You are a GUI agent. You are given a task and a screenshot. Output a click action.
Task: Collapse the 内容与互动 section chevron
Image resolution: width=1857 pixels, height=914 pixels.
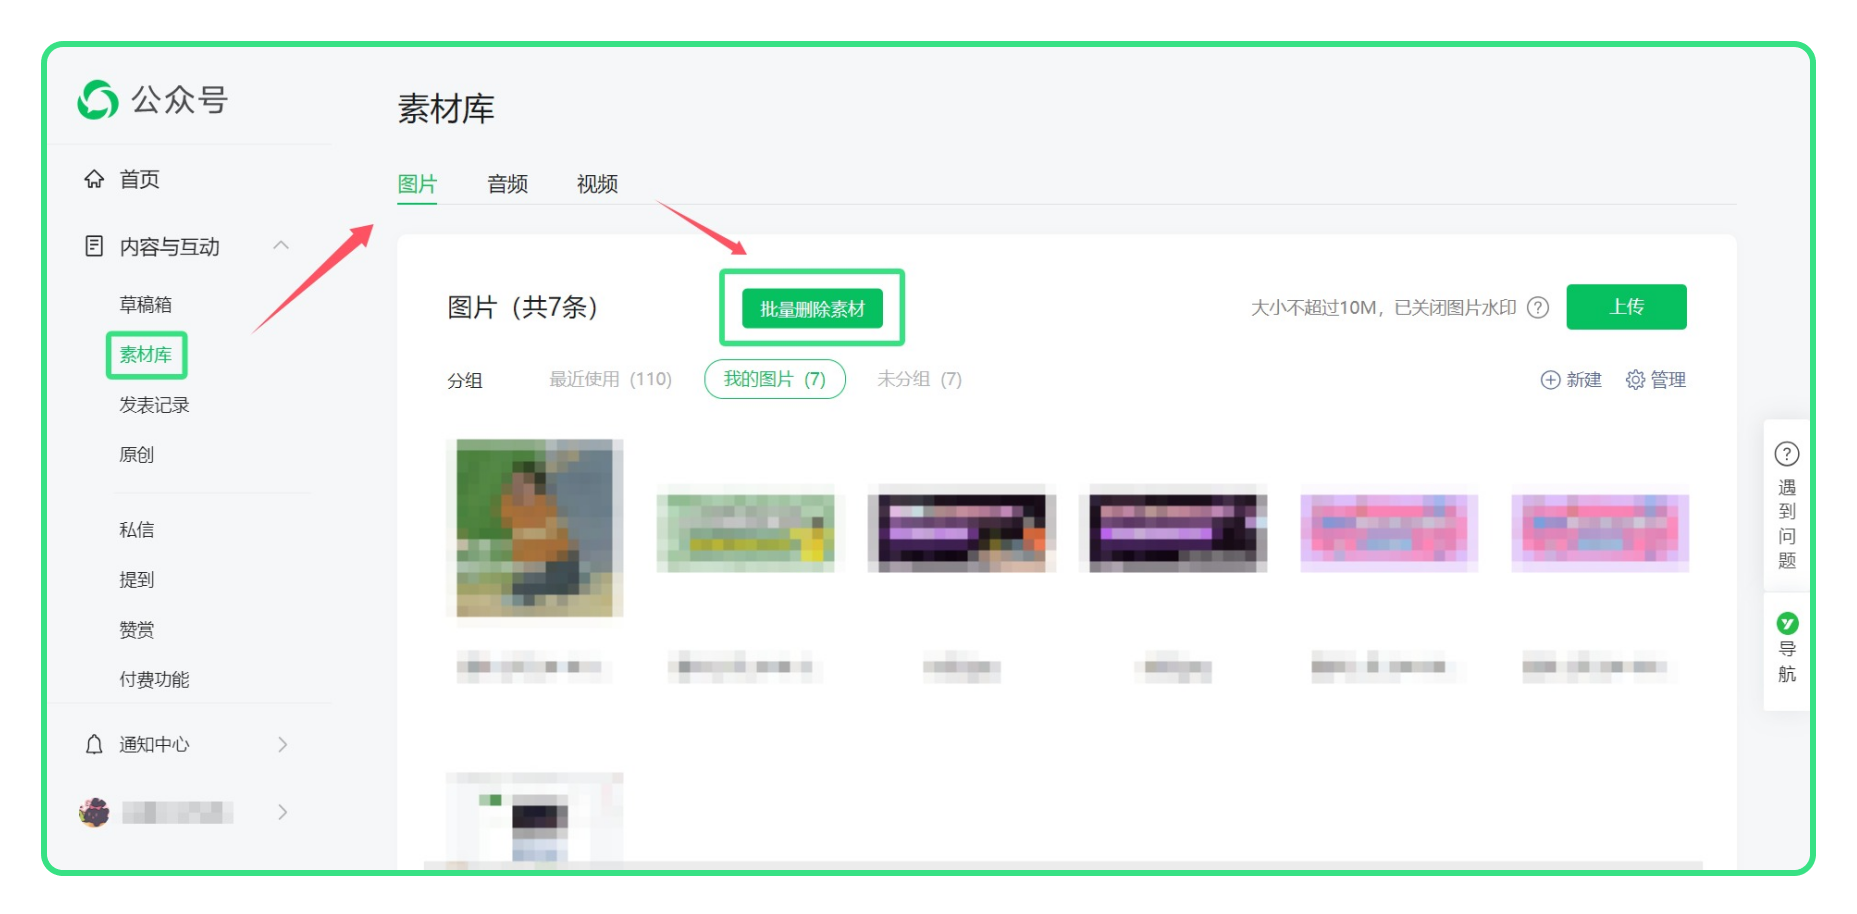click(281, 245)
